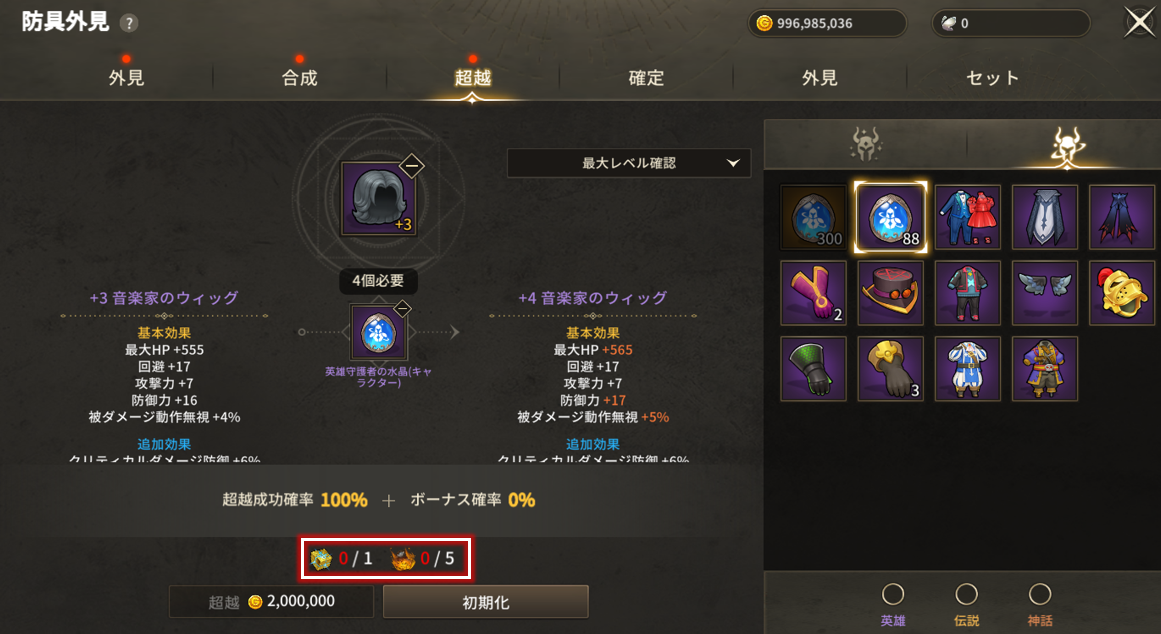
Task: Select the green gauntlet item
Action: tap(813, 368)
